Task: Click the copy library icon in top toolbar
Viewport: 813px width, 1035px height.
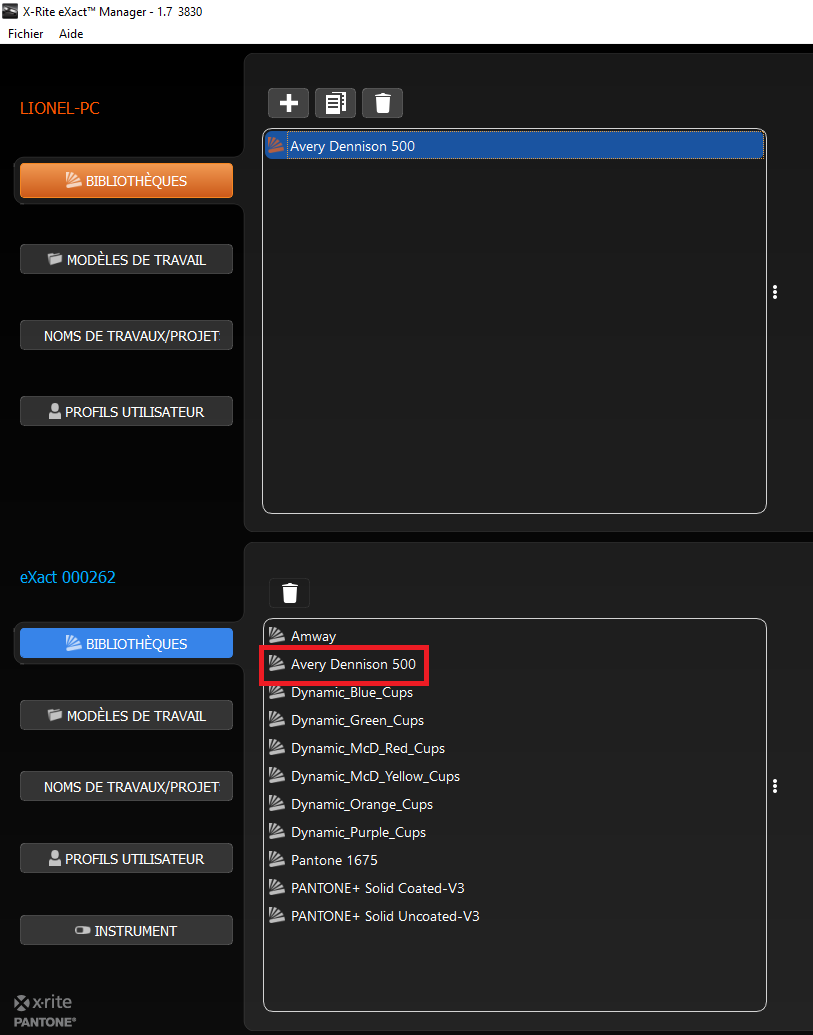Action: coord(335,103)
